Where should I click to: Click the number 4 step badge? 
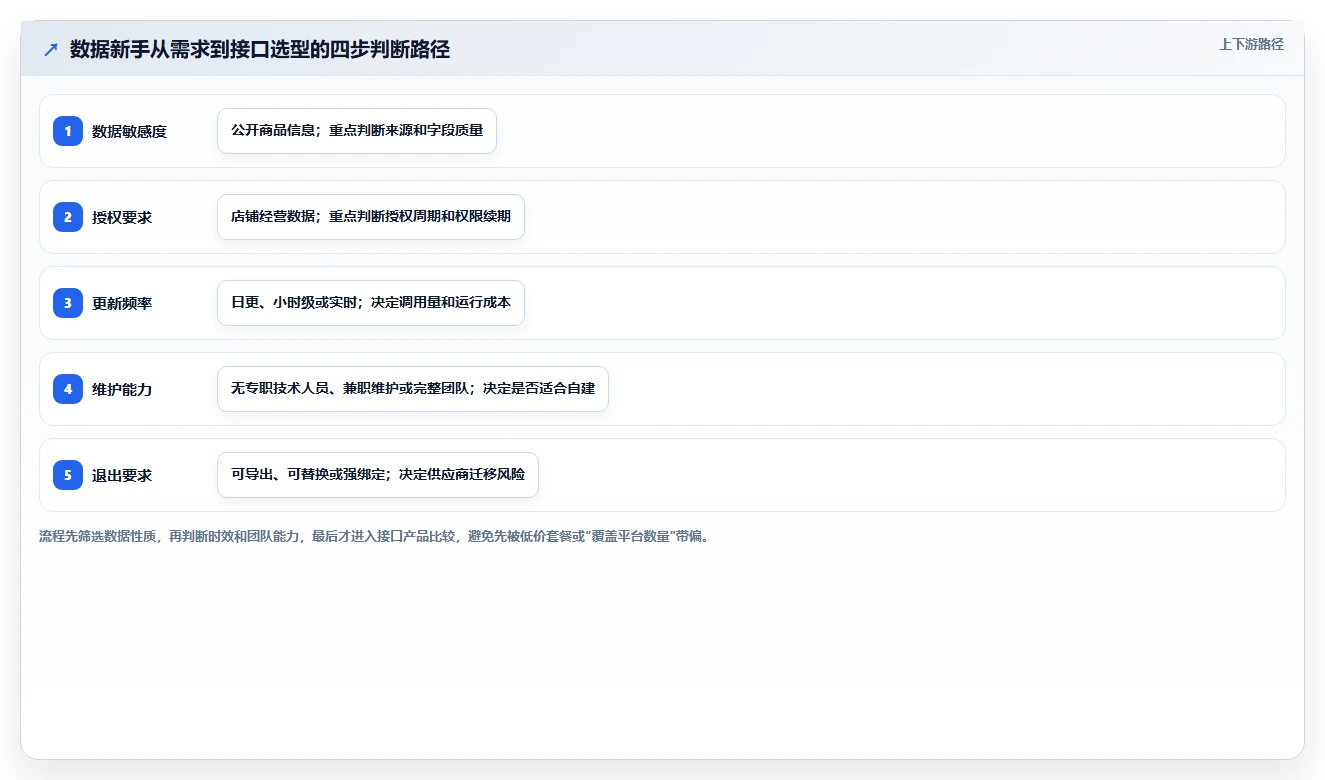point(68,389)
